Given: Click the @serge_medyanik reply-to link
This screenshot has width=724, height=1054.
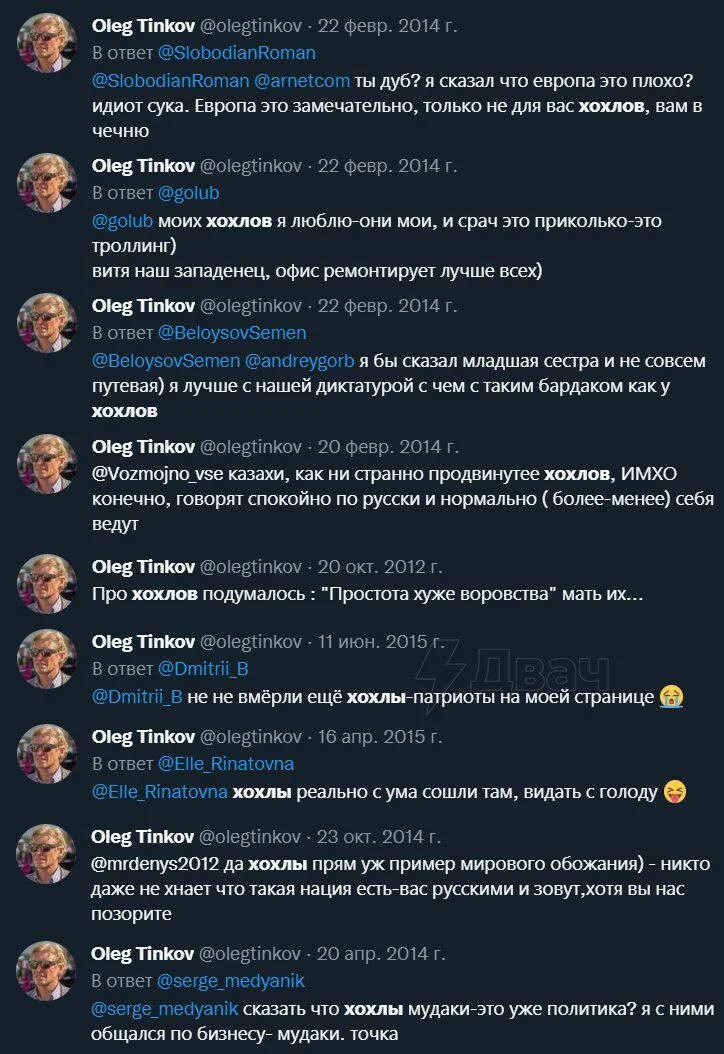Looking at the screenshot, I should (x=231, y=981).
